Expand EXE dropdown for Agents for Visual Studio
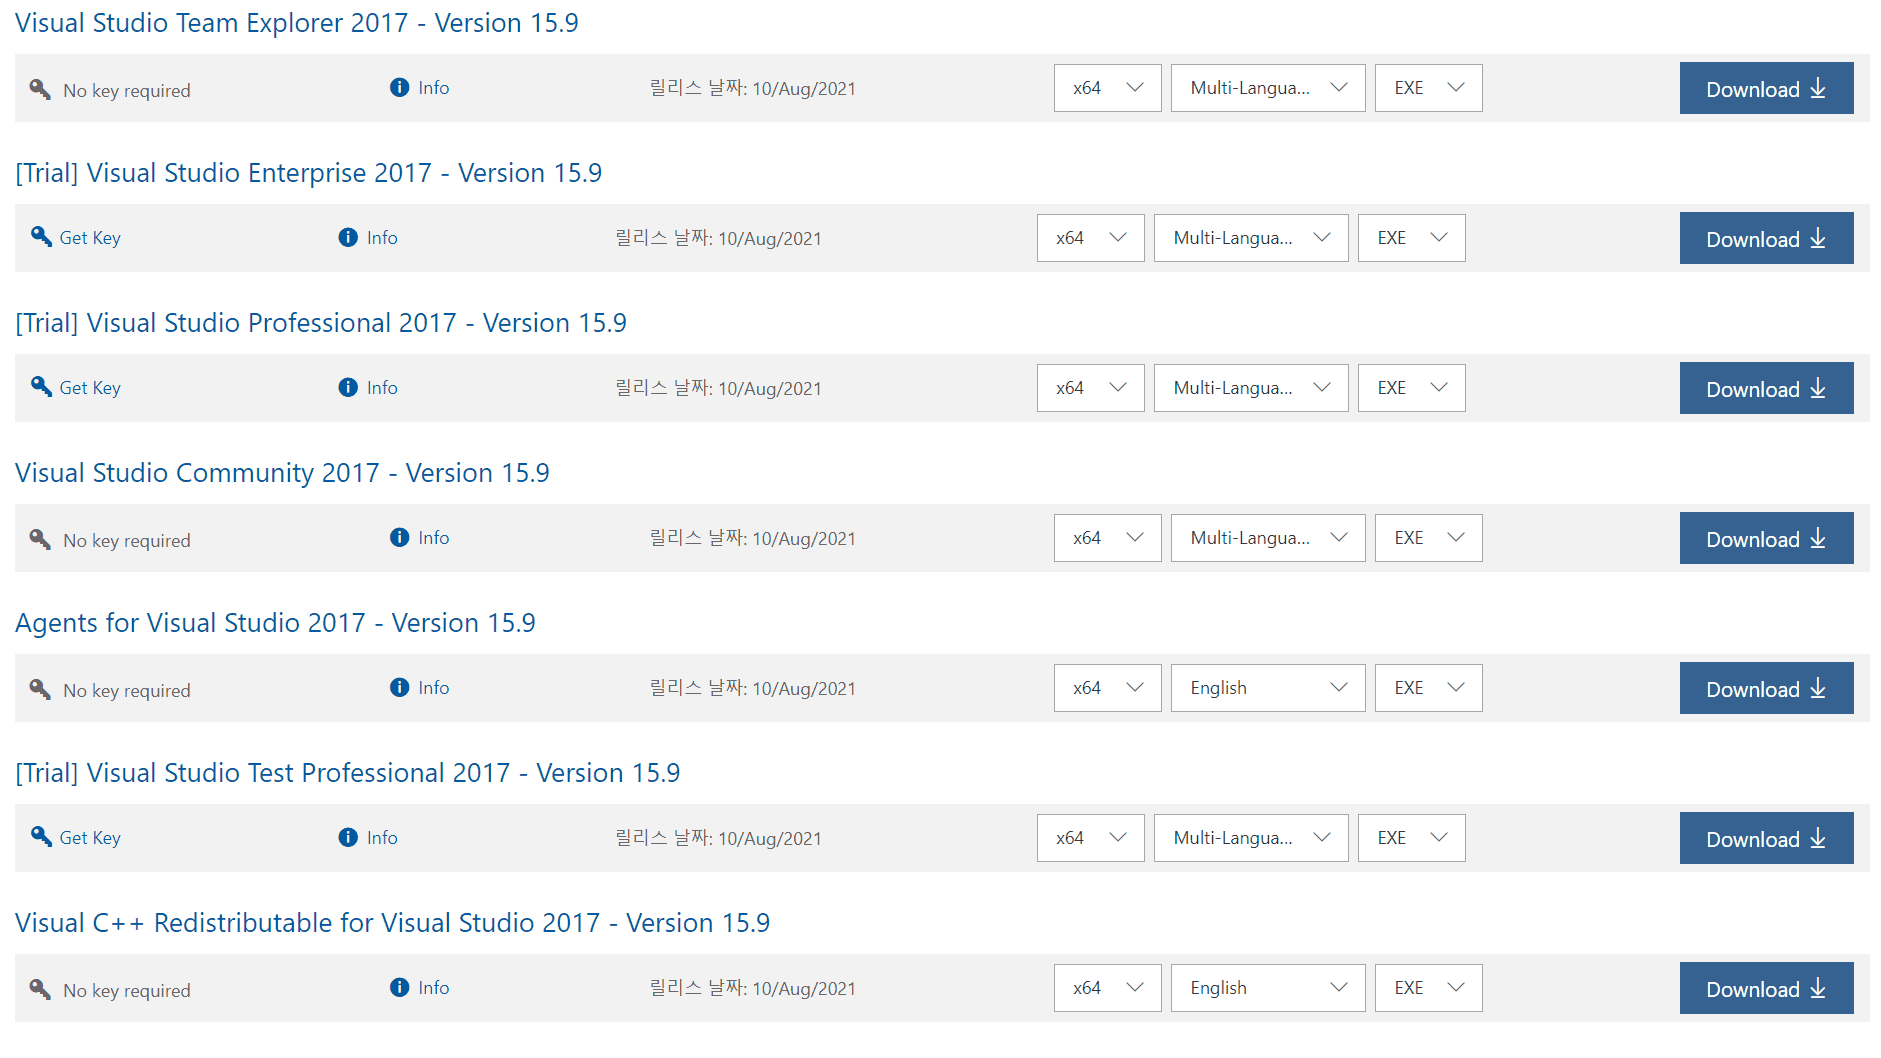 [1428, 688]
